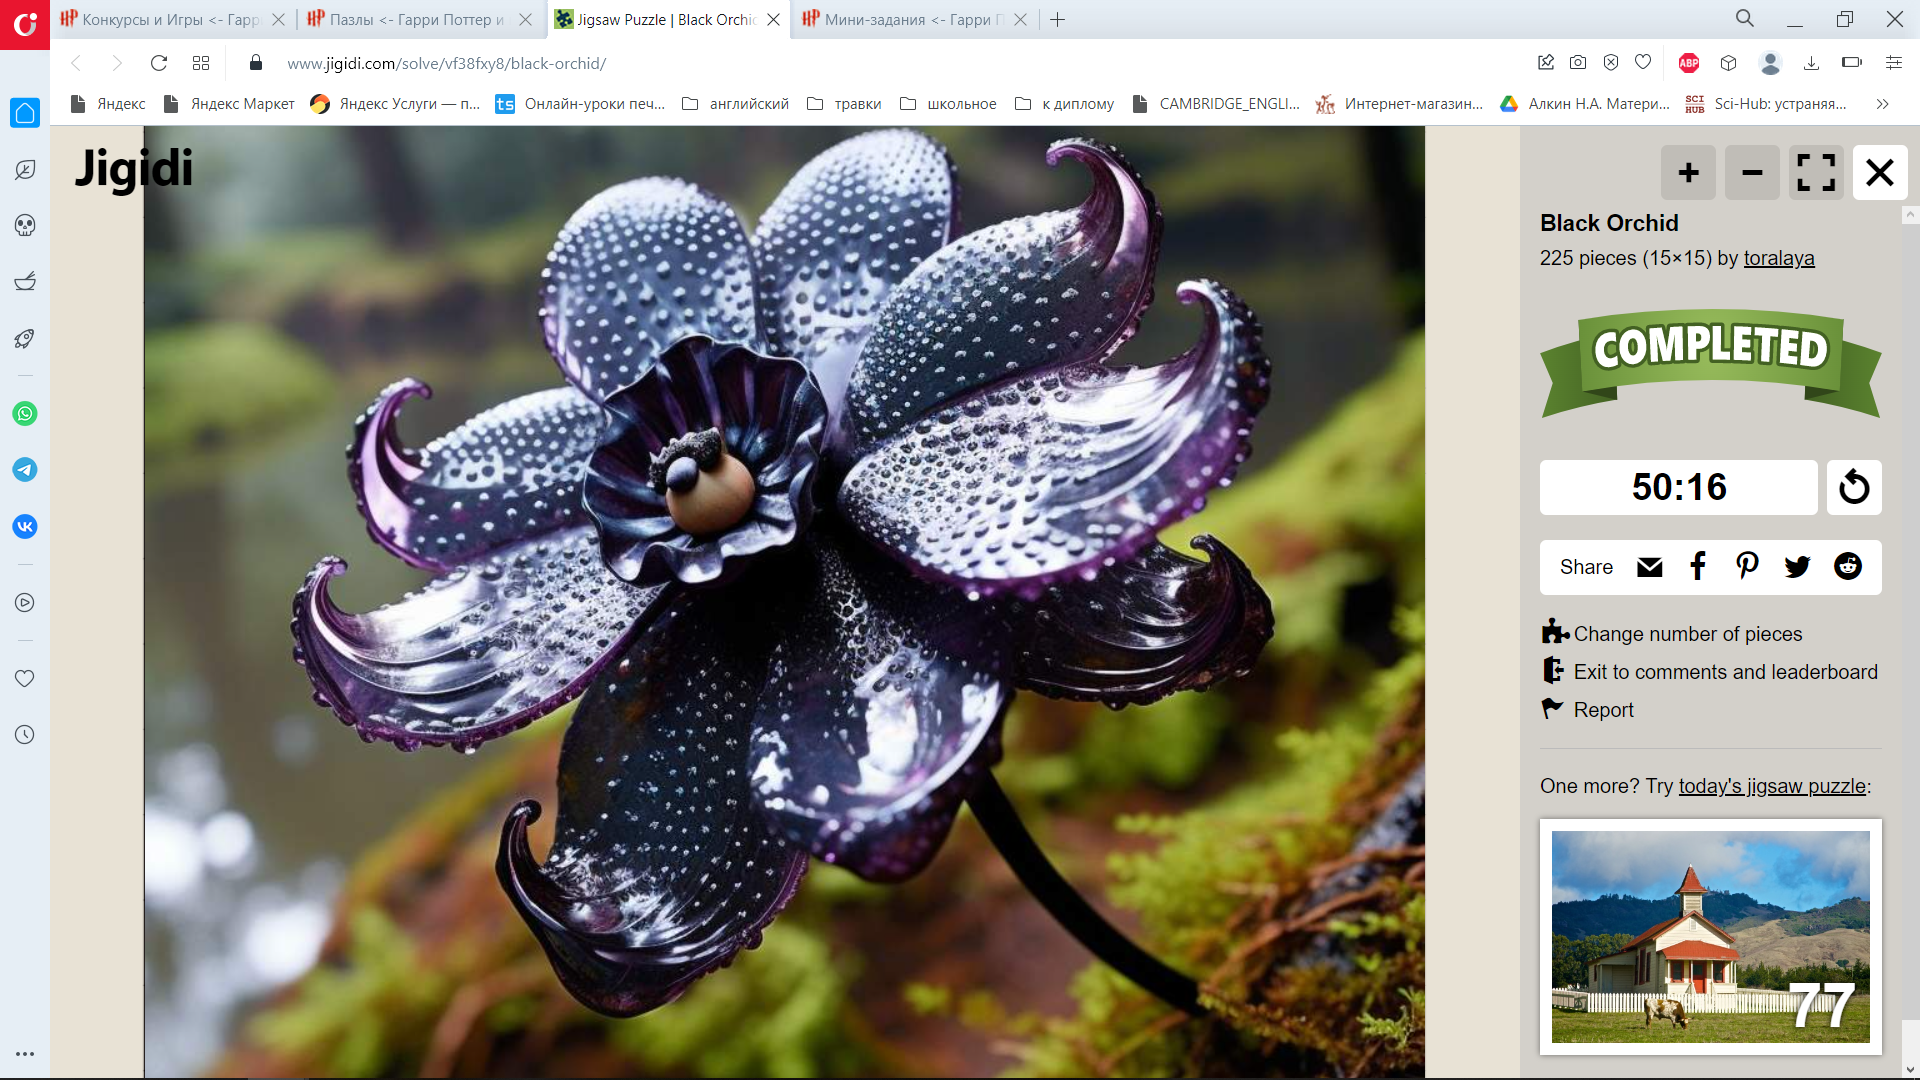The height and width of the screenshot is (1080, 1920).
Task: Close the Jigsaw Puzzle Black Orchid tab
Action: point(773,19)
